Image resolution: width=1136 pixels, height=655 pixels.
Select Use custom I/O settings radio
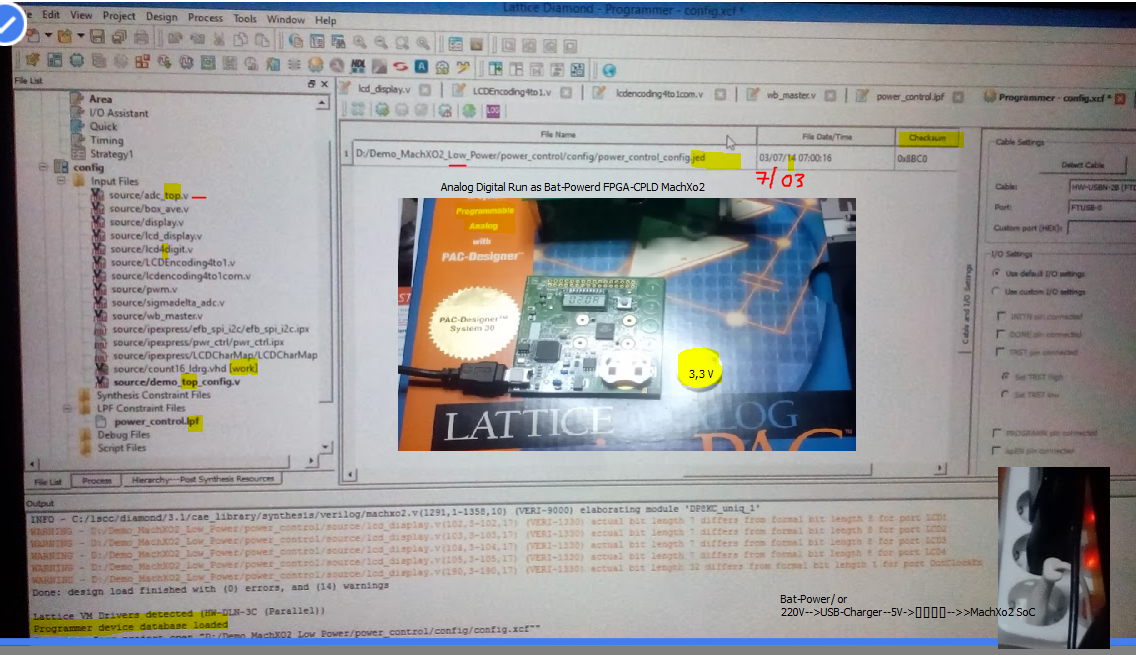[996, 291]
